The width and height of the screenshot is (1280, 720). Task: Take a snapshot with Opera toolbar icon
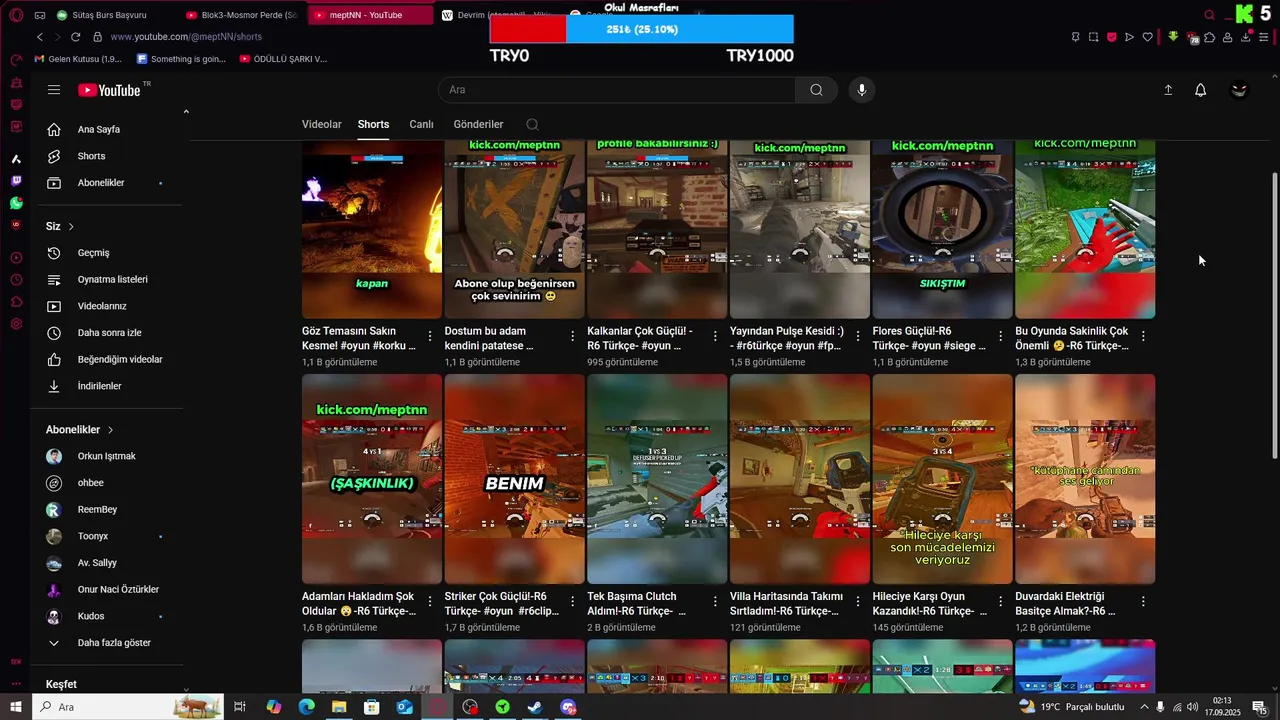coord(1093,37)
